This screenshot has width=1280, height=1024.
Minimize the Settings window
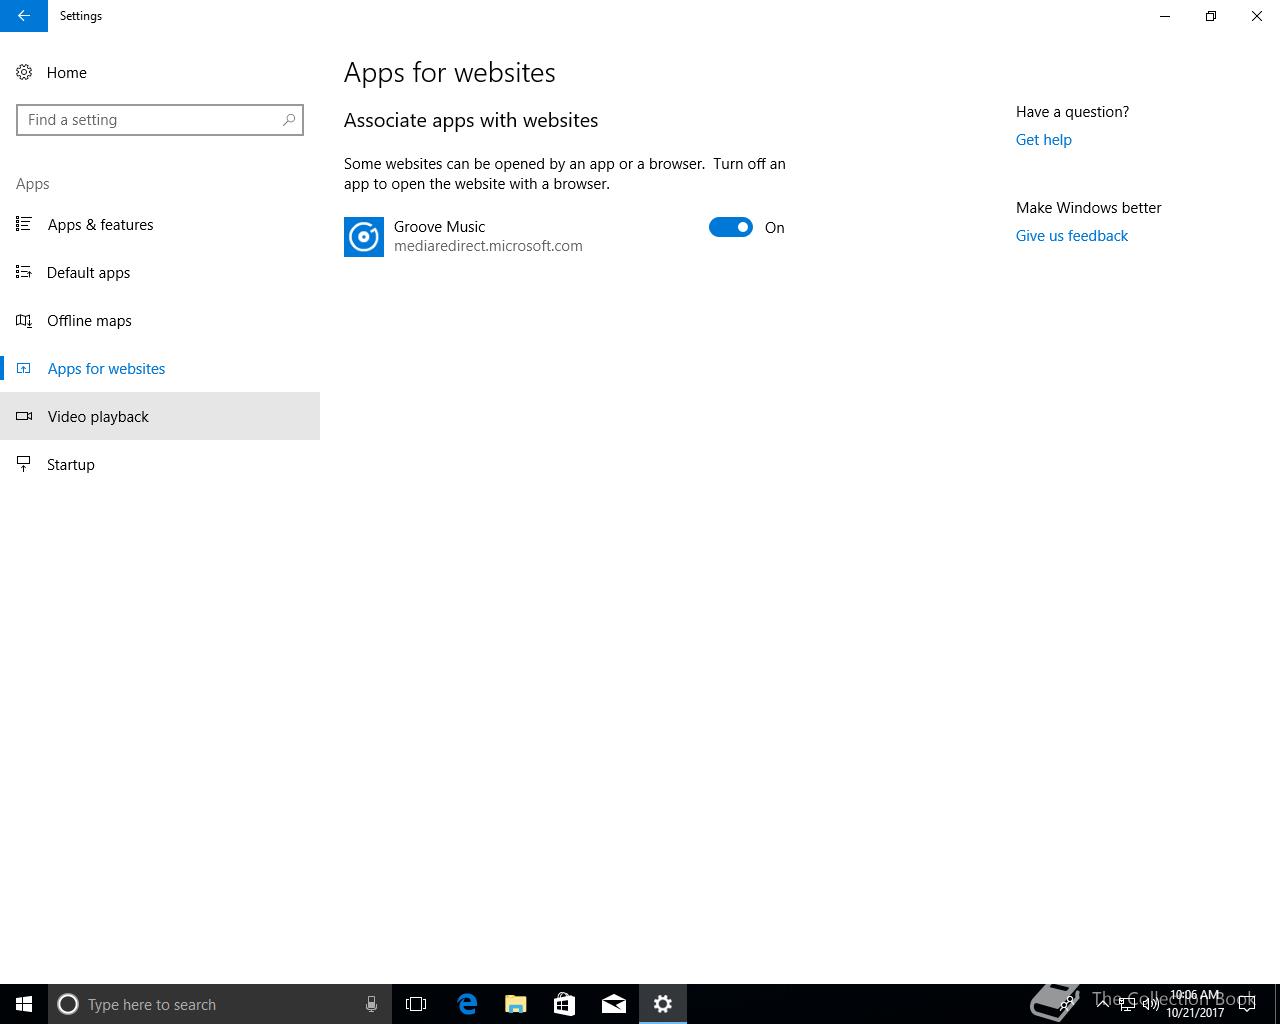[1165, 16]
